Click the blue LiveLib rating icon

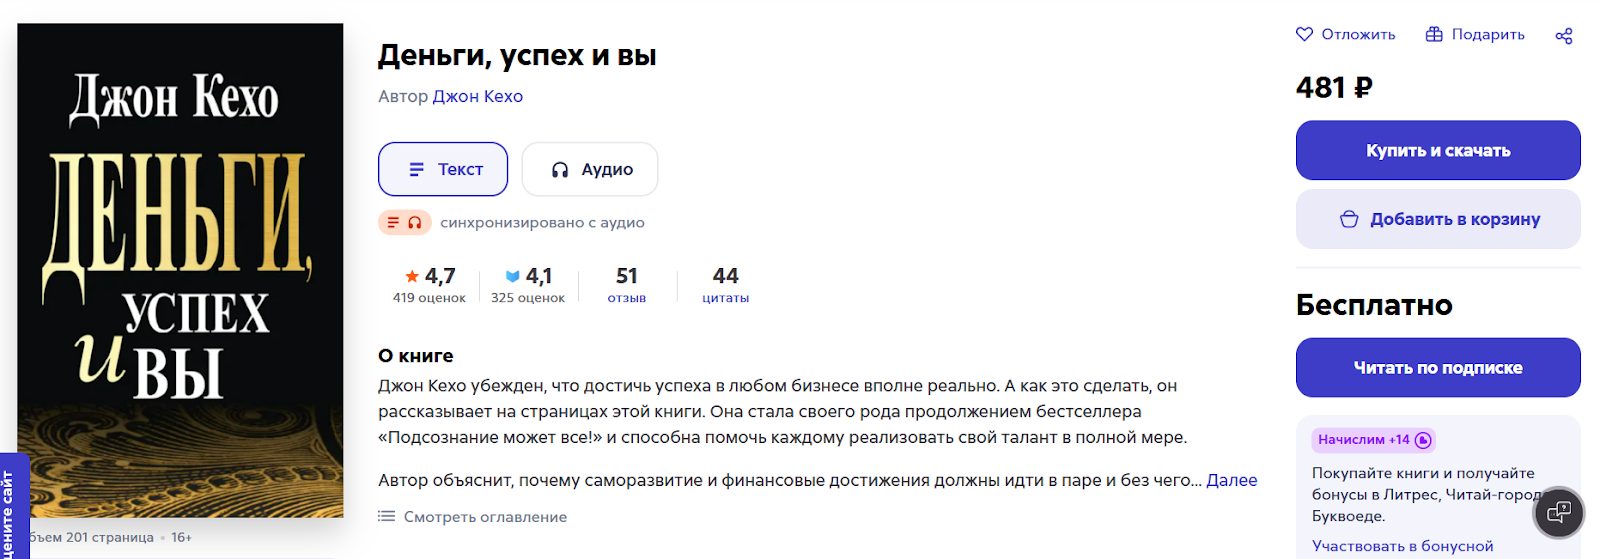pos(513,276)
